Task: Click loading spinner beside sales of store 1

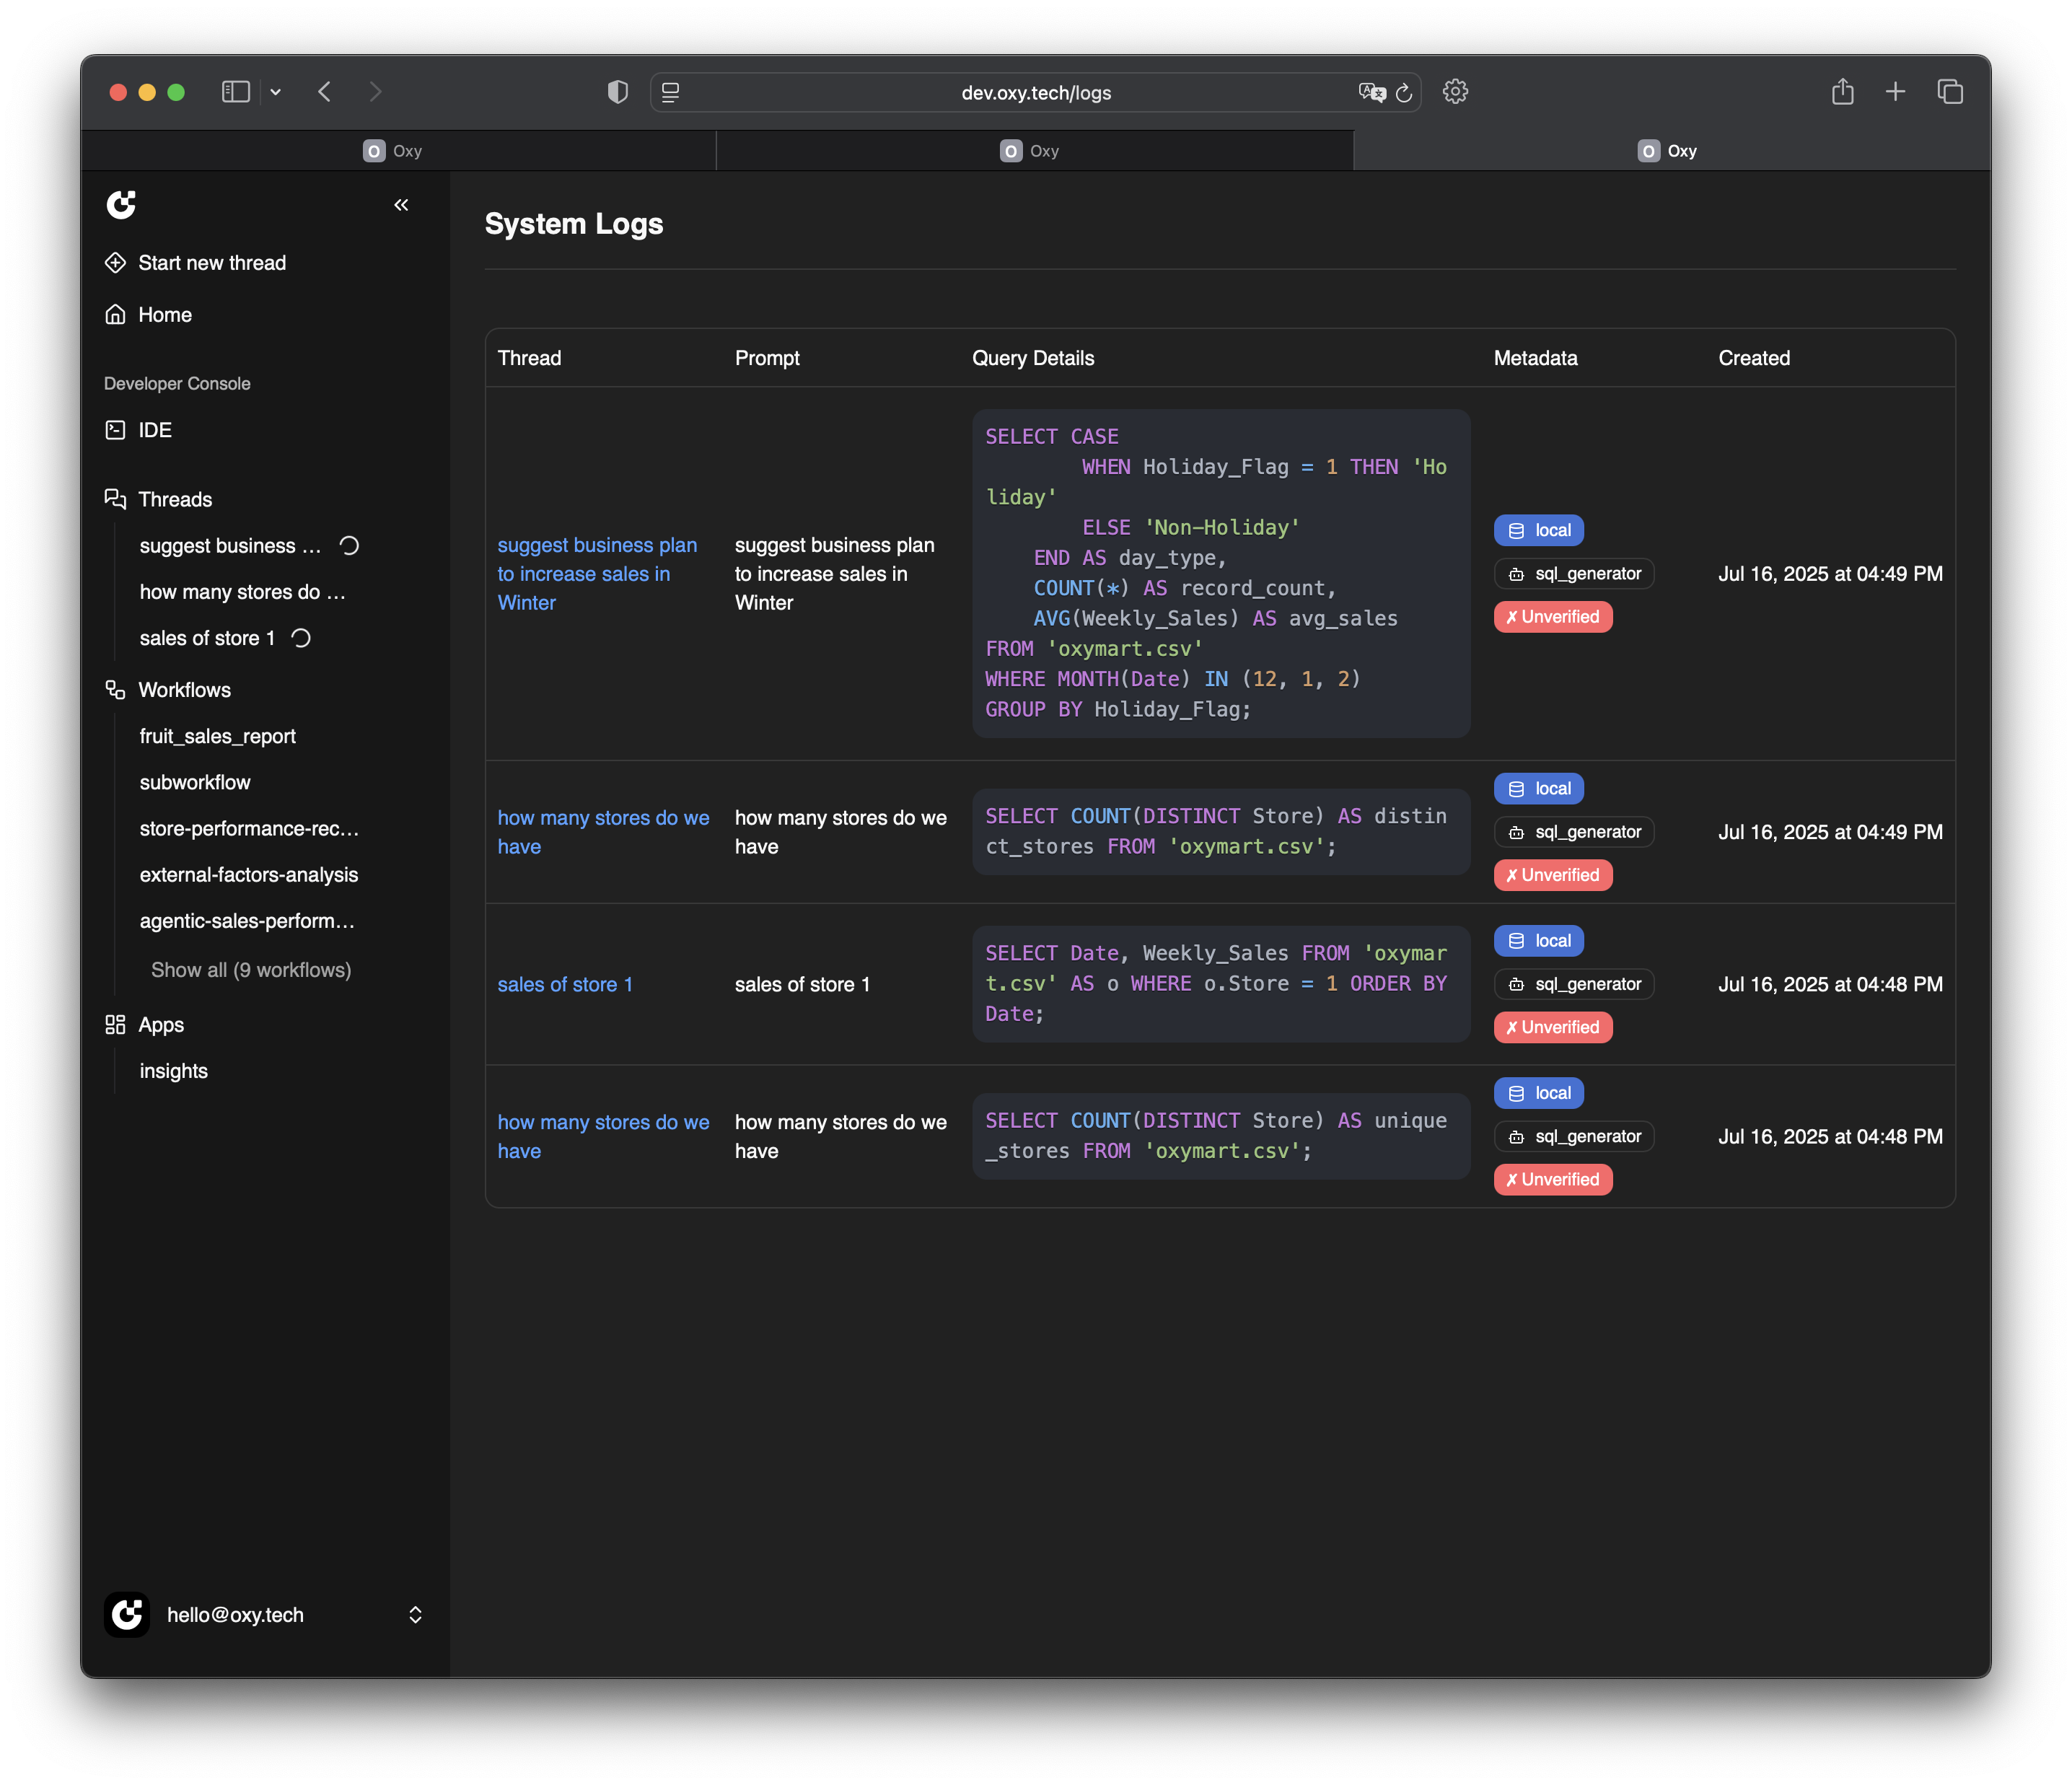Action: (x=301, y=638)
